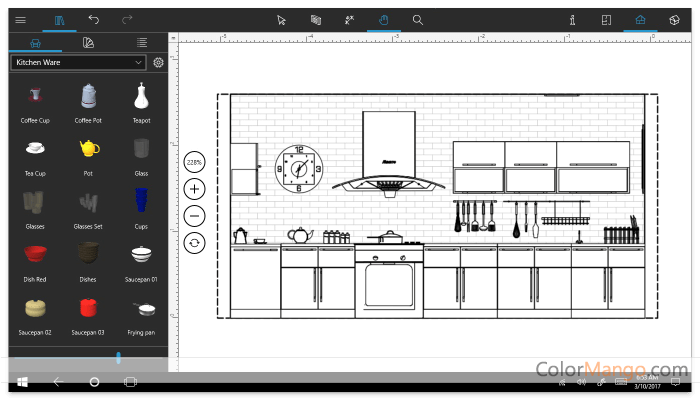Open the furniture objects library tab

click(x=35, y=42)
